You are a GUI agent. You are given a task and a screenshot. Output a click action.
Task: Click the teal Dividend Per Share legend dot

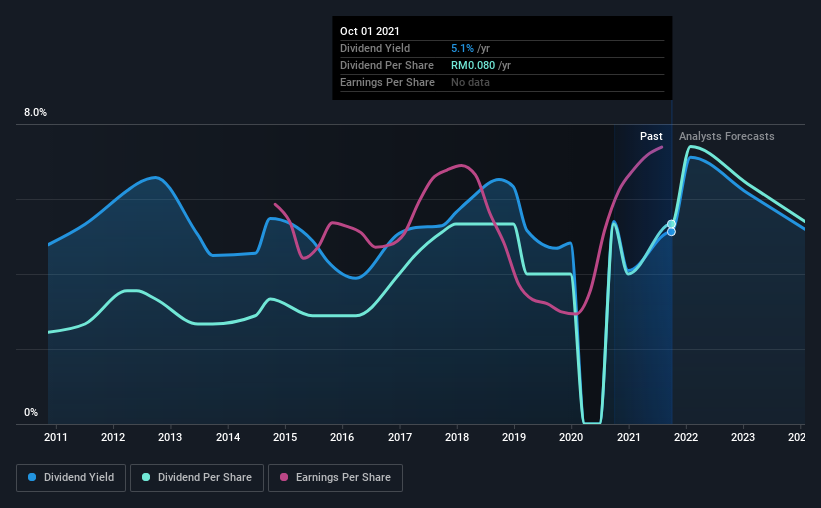tap(146, 477)
